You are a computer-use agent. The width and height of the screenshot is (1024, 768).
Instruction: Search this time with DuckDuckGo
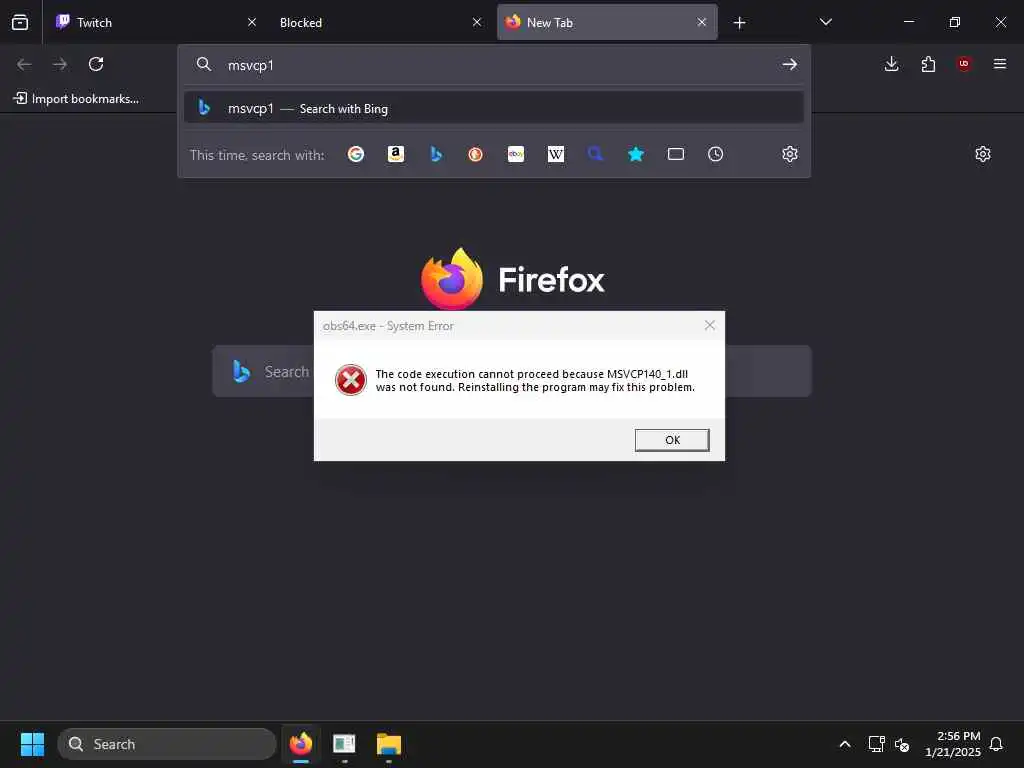coord(475,154)
